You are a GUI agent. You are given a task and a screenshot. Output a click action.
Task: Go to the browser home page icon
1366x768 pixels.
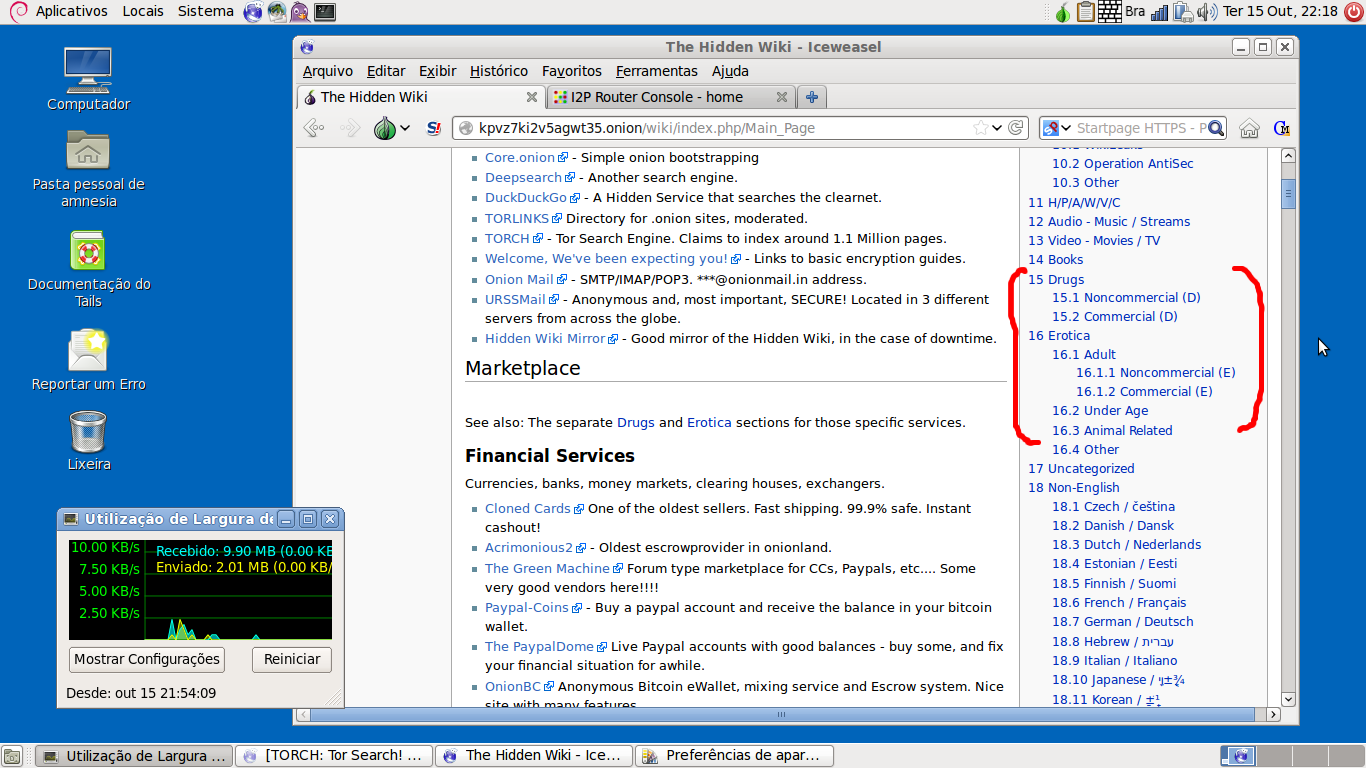pyautogui.click(x=1249, y=128)
